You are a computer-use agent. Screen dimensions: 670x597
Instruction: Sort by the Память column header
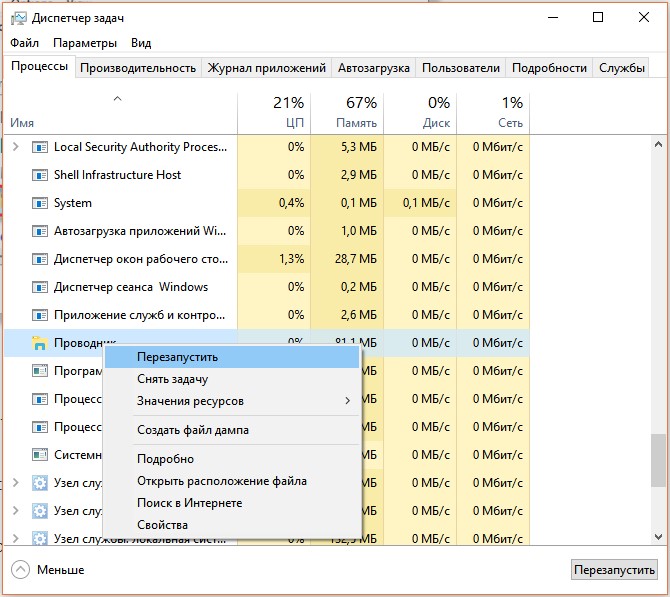click(347, 113)
